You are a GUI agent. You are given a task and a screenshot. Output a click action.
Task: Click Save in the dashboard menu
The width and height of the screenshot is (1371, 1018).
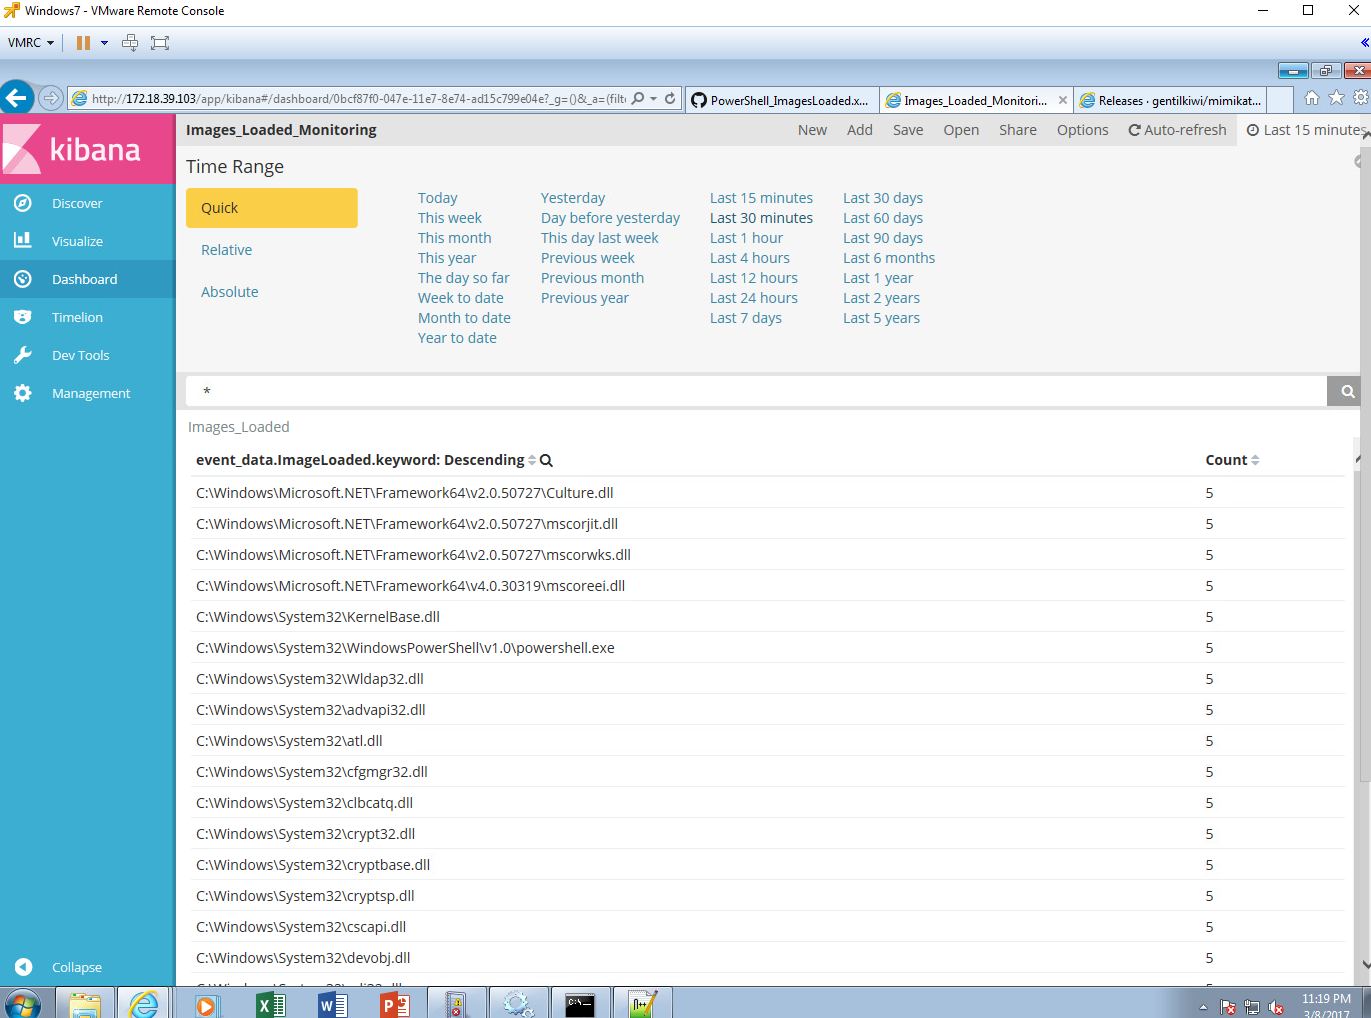click(908, 130)
